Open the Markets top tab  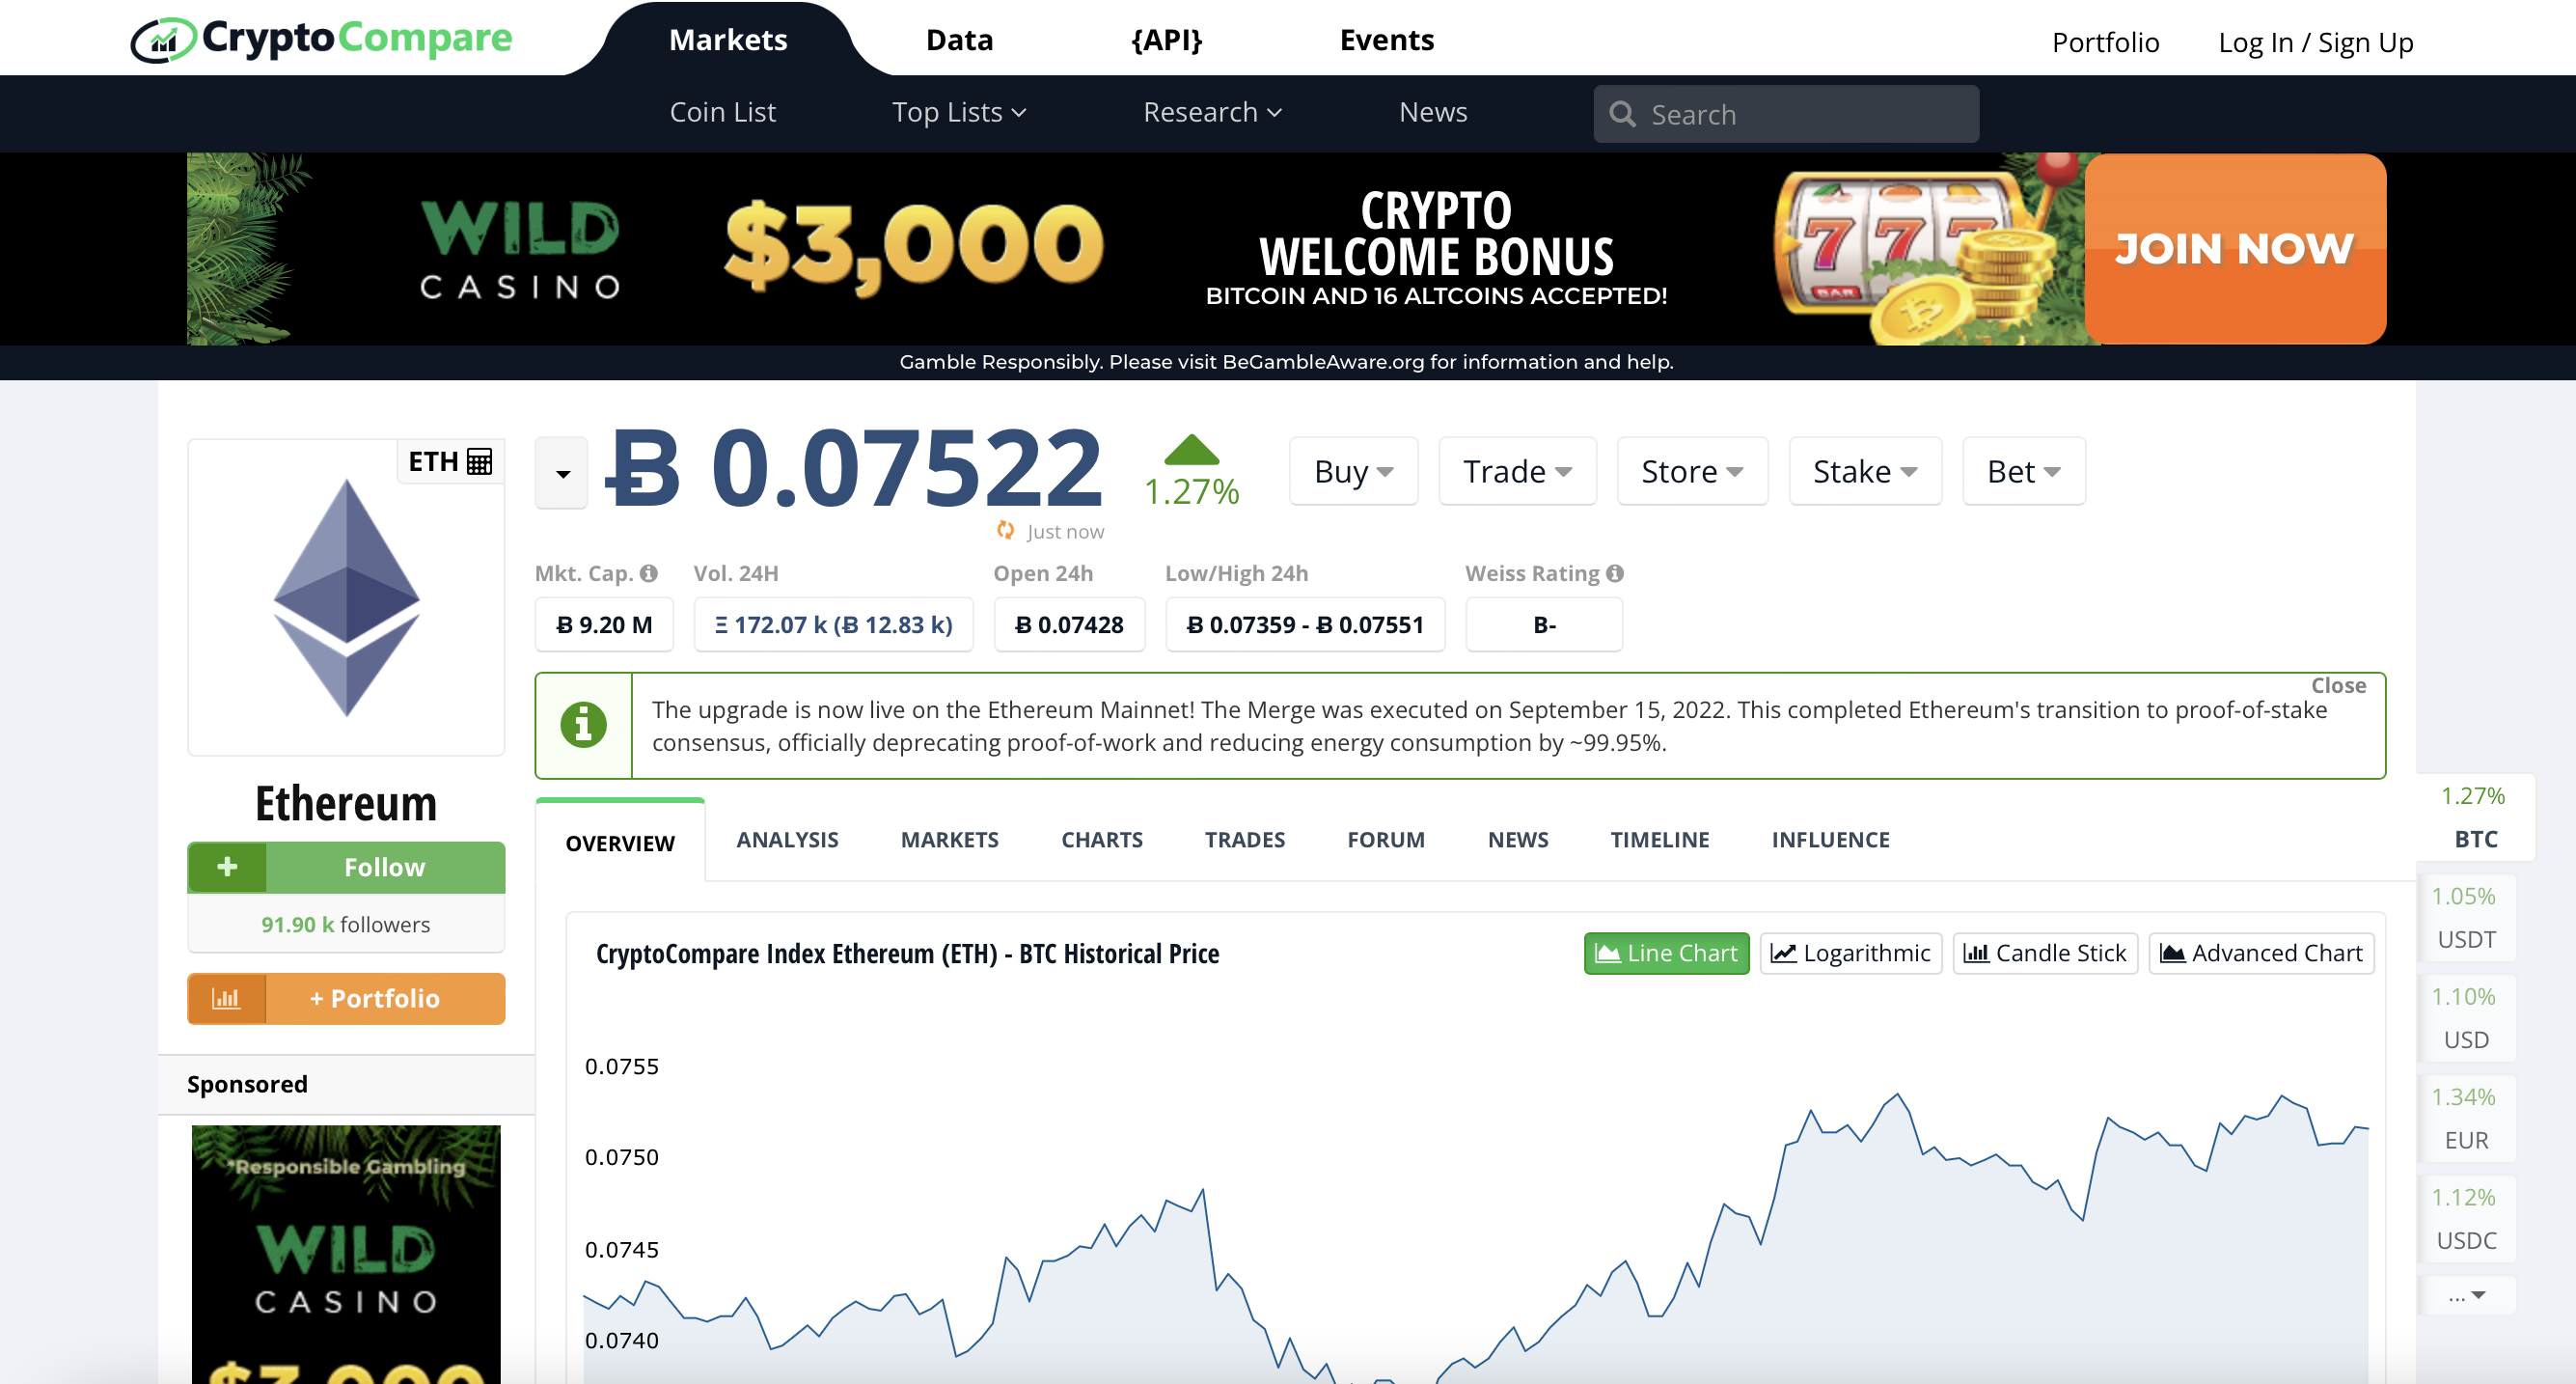click(x=728, y=40)
